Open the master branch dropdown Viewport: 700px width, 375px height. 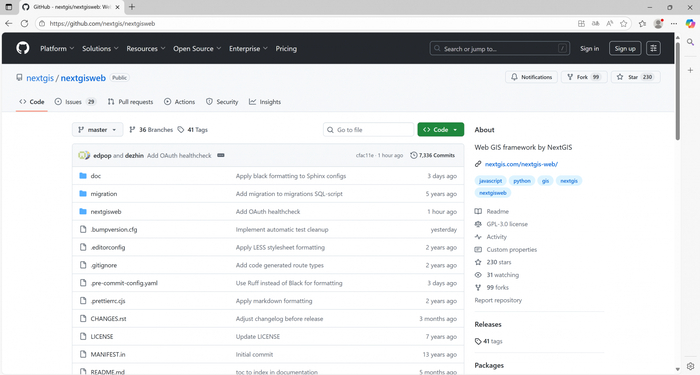[x=97, y=129]
